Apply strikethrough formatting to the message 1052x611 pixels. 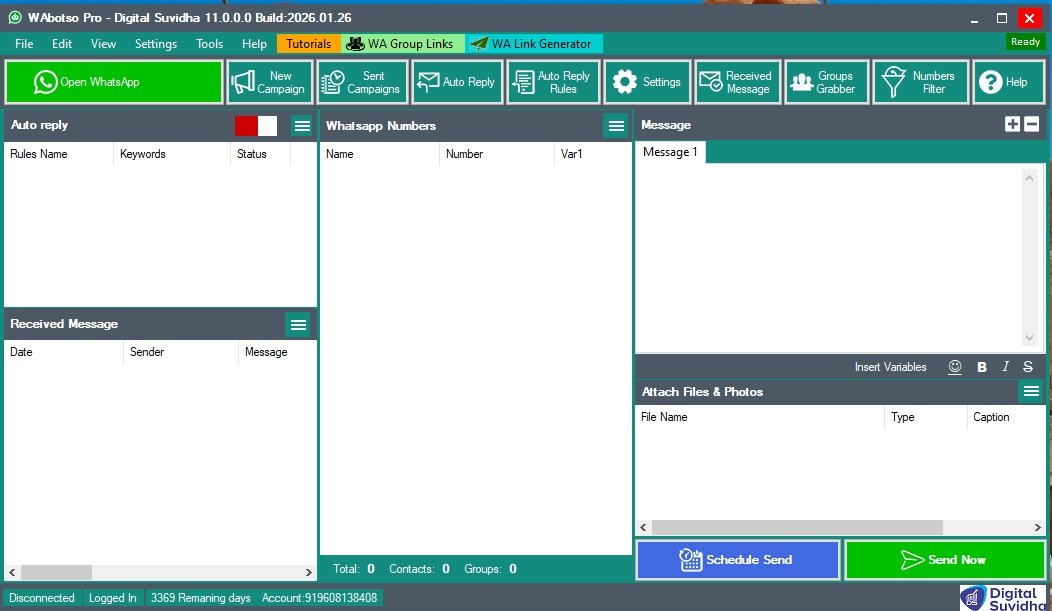pyautogui.click(x=1028, y=367)
